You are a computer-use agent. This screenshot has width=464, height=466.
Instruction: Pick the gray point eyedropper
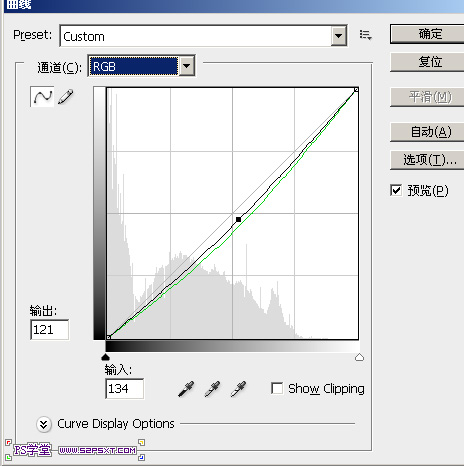(x=212, y=389)
